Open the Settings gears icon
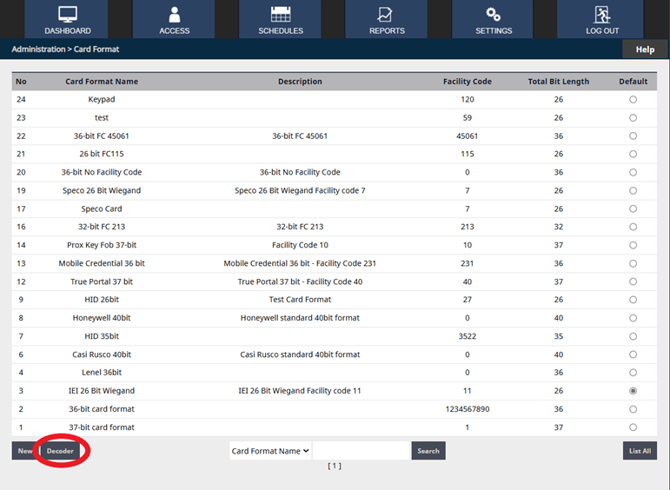The width and height of the screenshot is (670, 490). 493,14
